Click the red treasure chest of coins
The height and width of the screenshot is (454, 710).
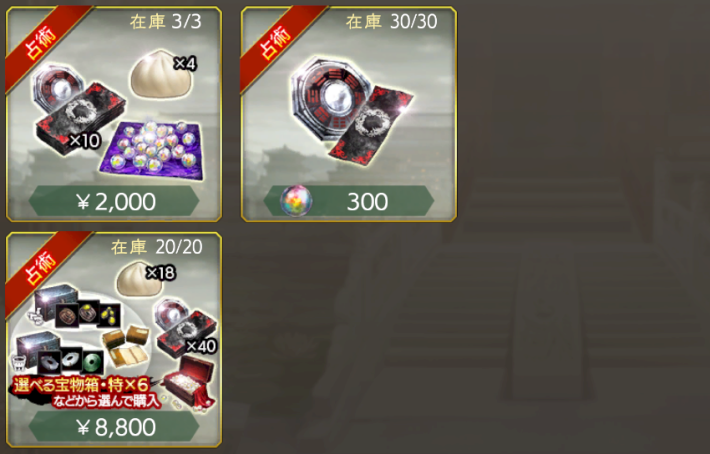click(x=189, y=383)
